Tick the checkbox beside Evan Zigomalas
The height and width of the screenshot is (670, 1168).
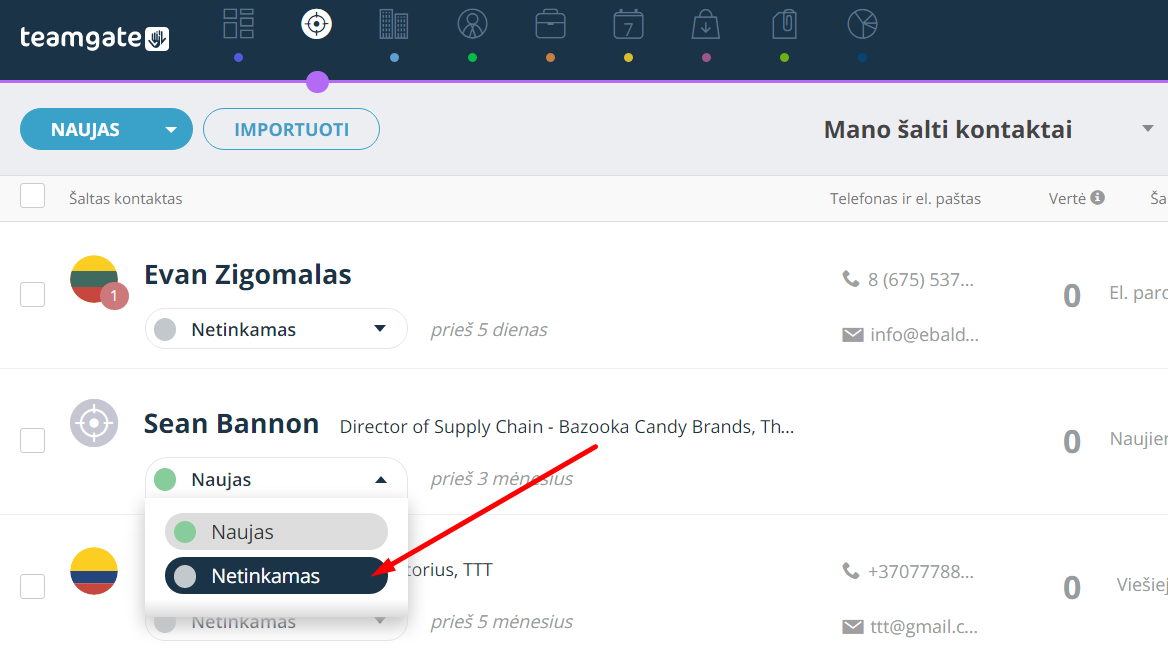33,294
